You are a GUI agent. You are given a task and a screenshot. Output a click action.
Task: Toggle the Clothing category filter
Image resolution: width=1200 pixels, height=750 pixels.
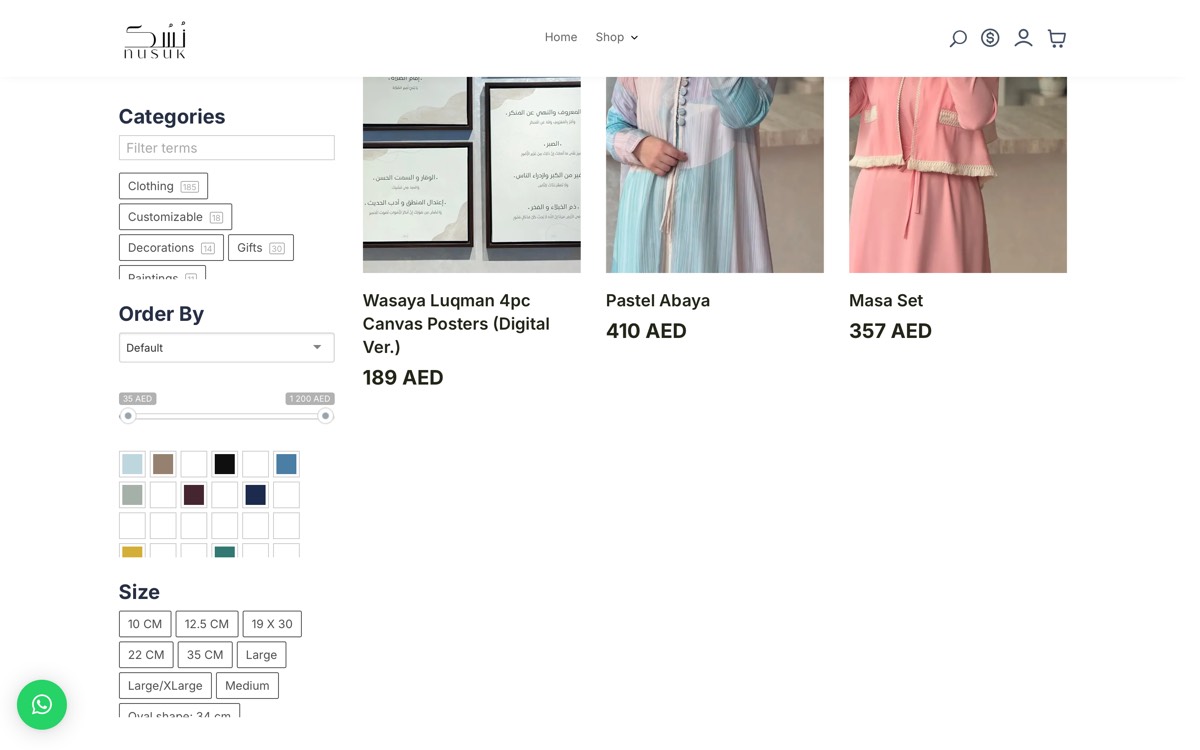click(x=163, y=186)
